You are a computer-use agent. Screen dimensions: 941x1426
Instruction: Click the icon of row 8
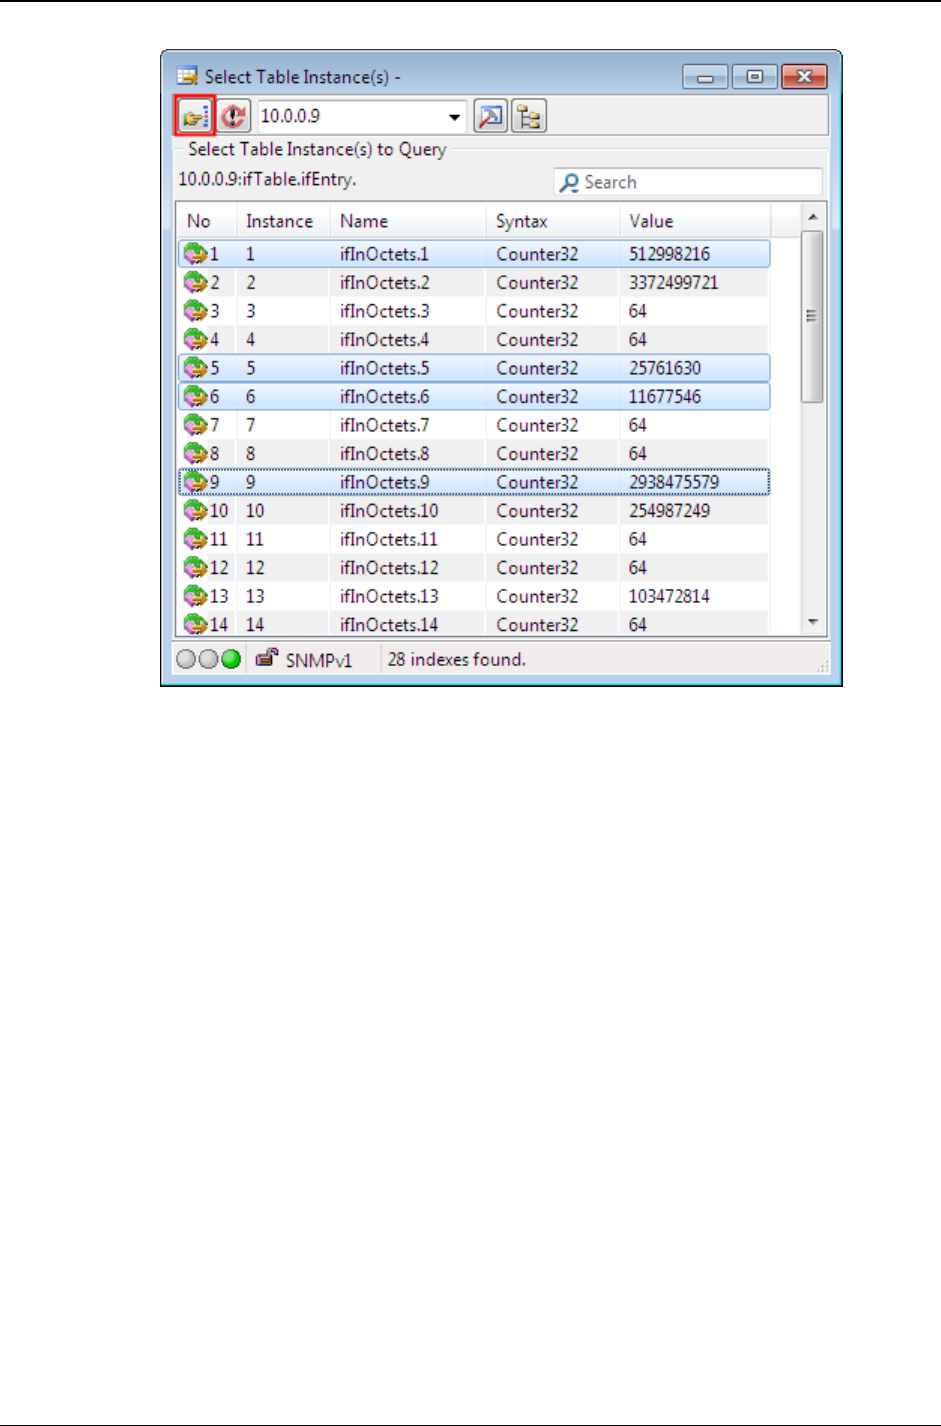(195, 454)
